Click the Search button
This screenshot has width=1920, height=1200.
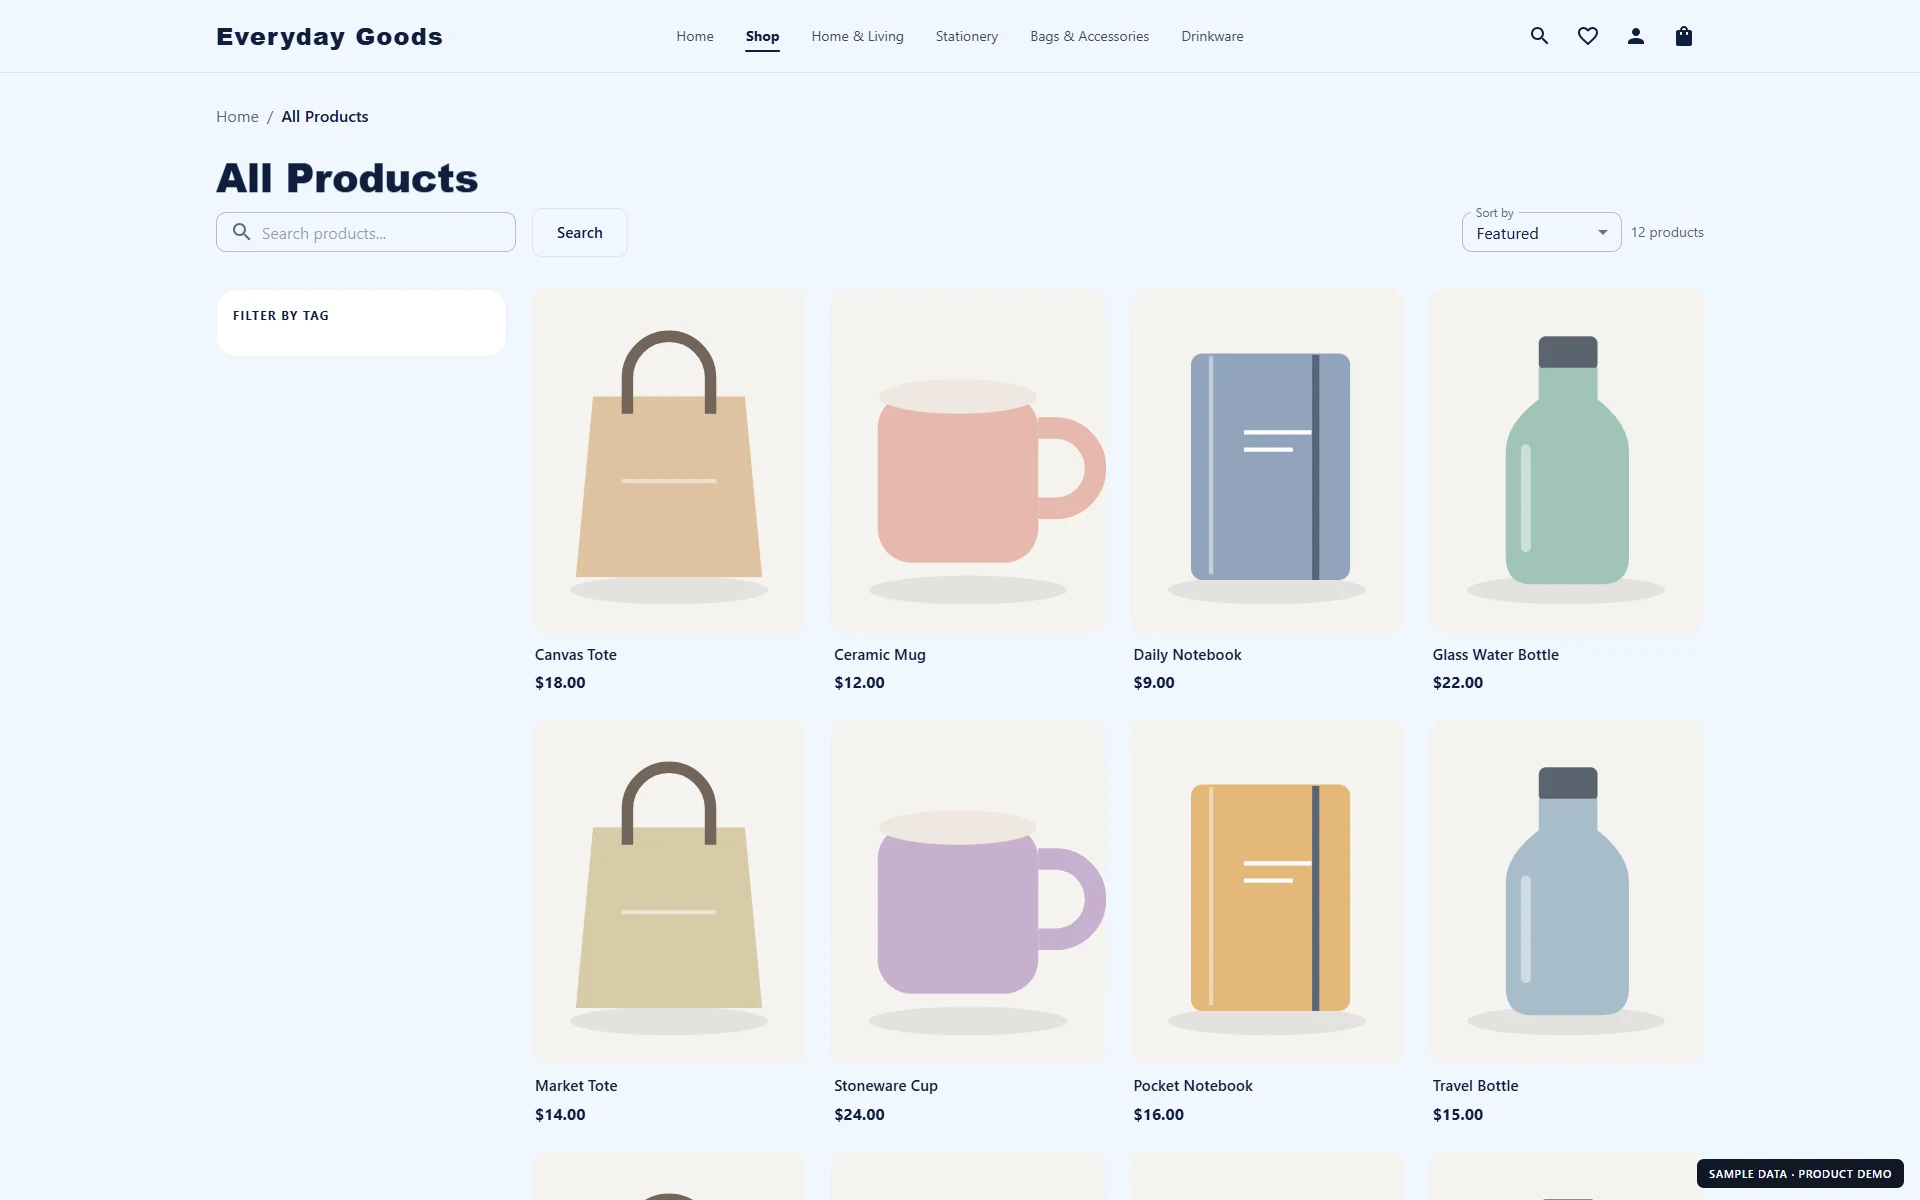pyautogui.click(x=579, y=232)
